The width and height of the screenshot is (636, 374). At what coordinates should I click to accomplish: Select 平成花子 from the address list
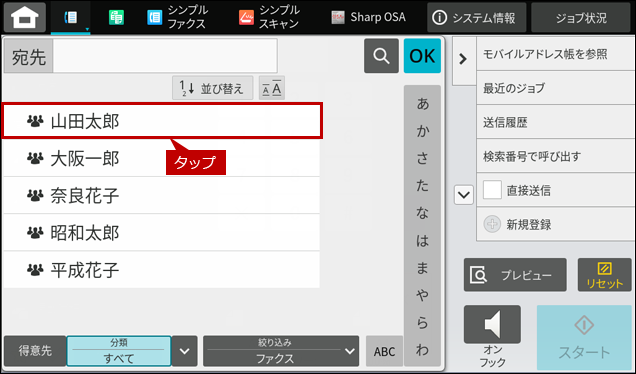pos(161,270)
